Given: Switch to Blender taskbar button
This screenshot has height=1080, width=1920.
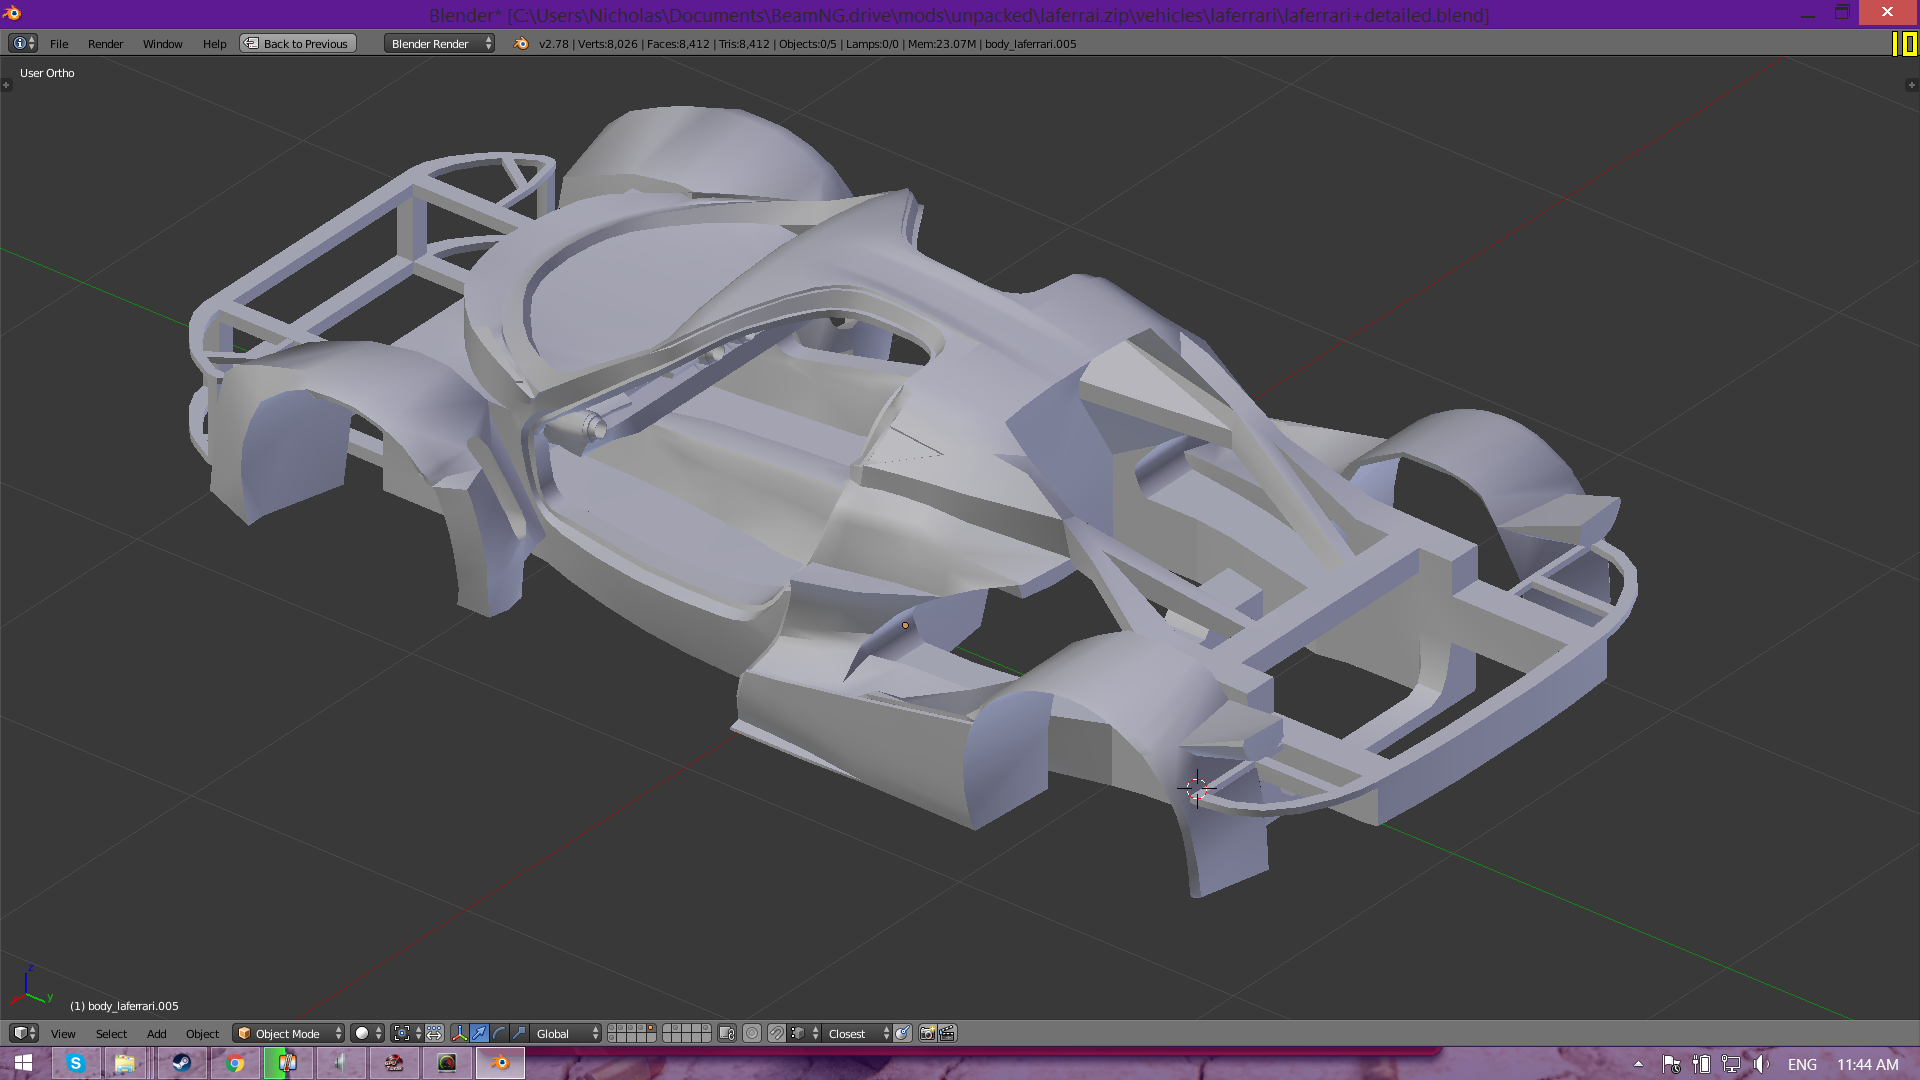Looking at the screenshot, I should tap(500, 1063).
